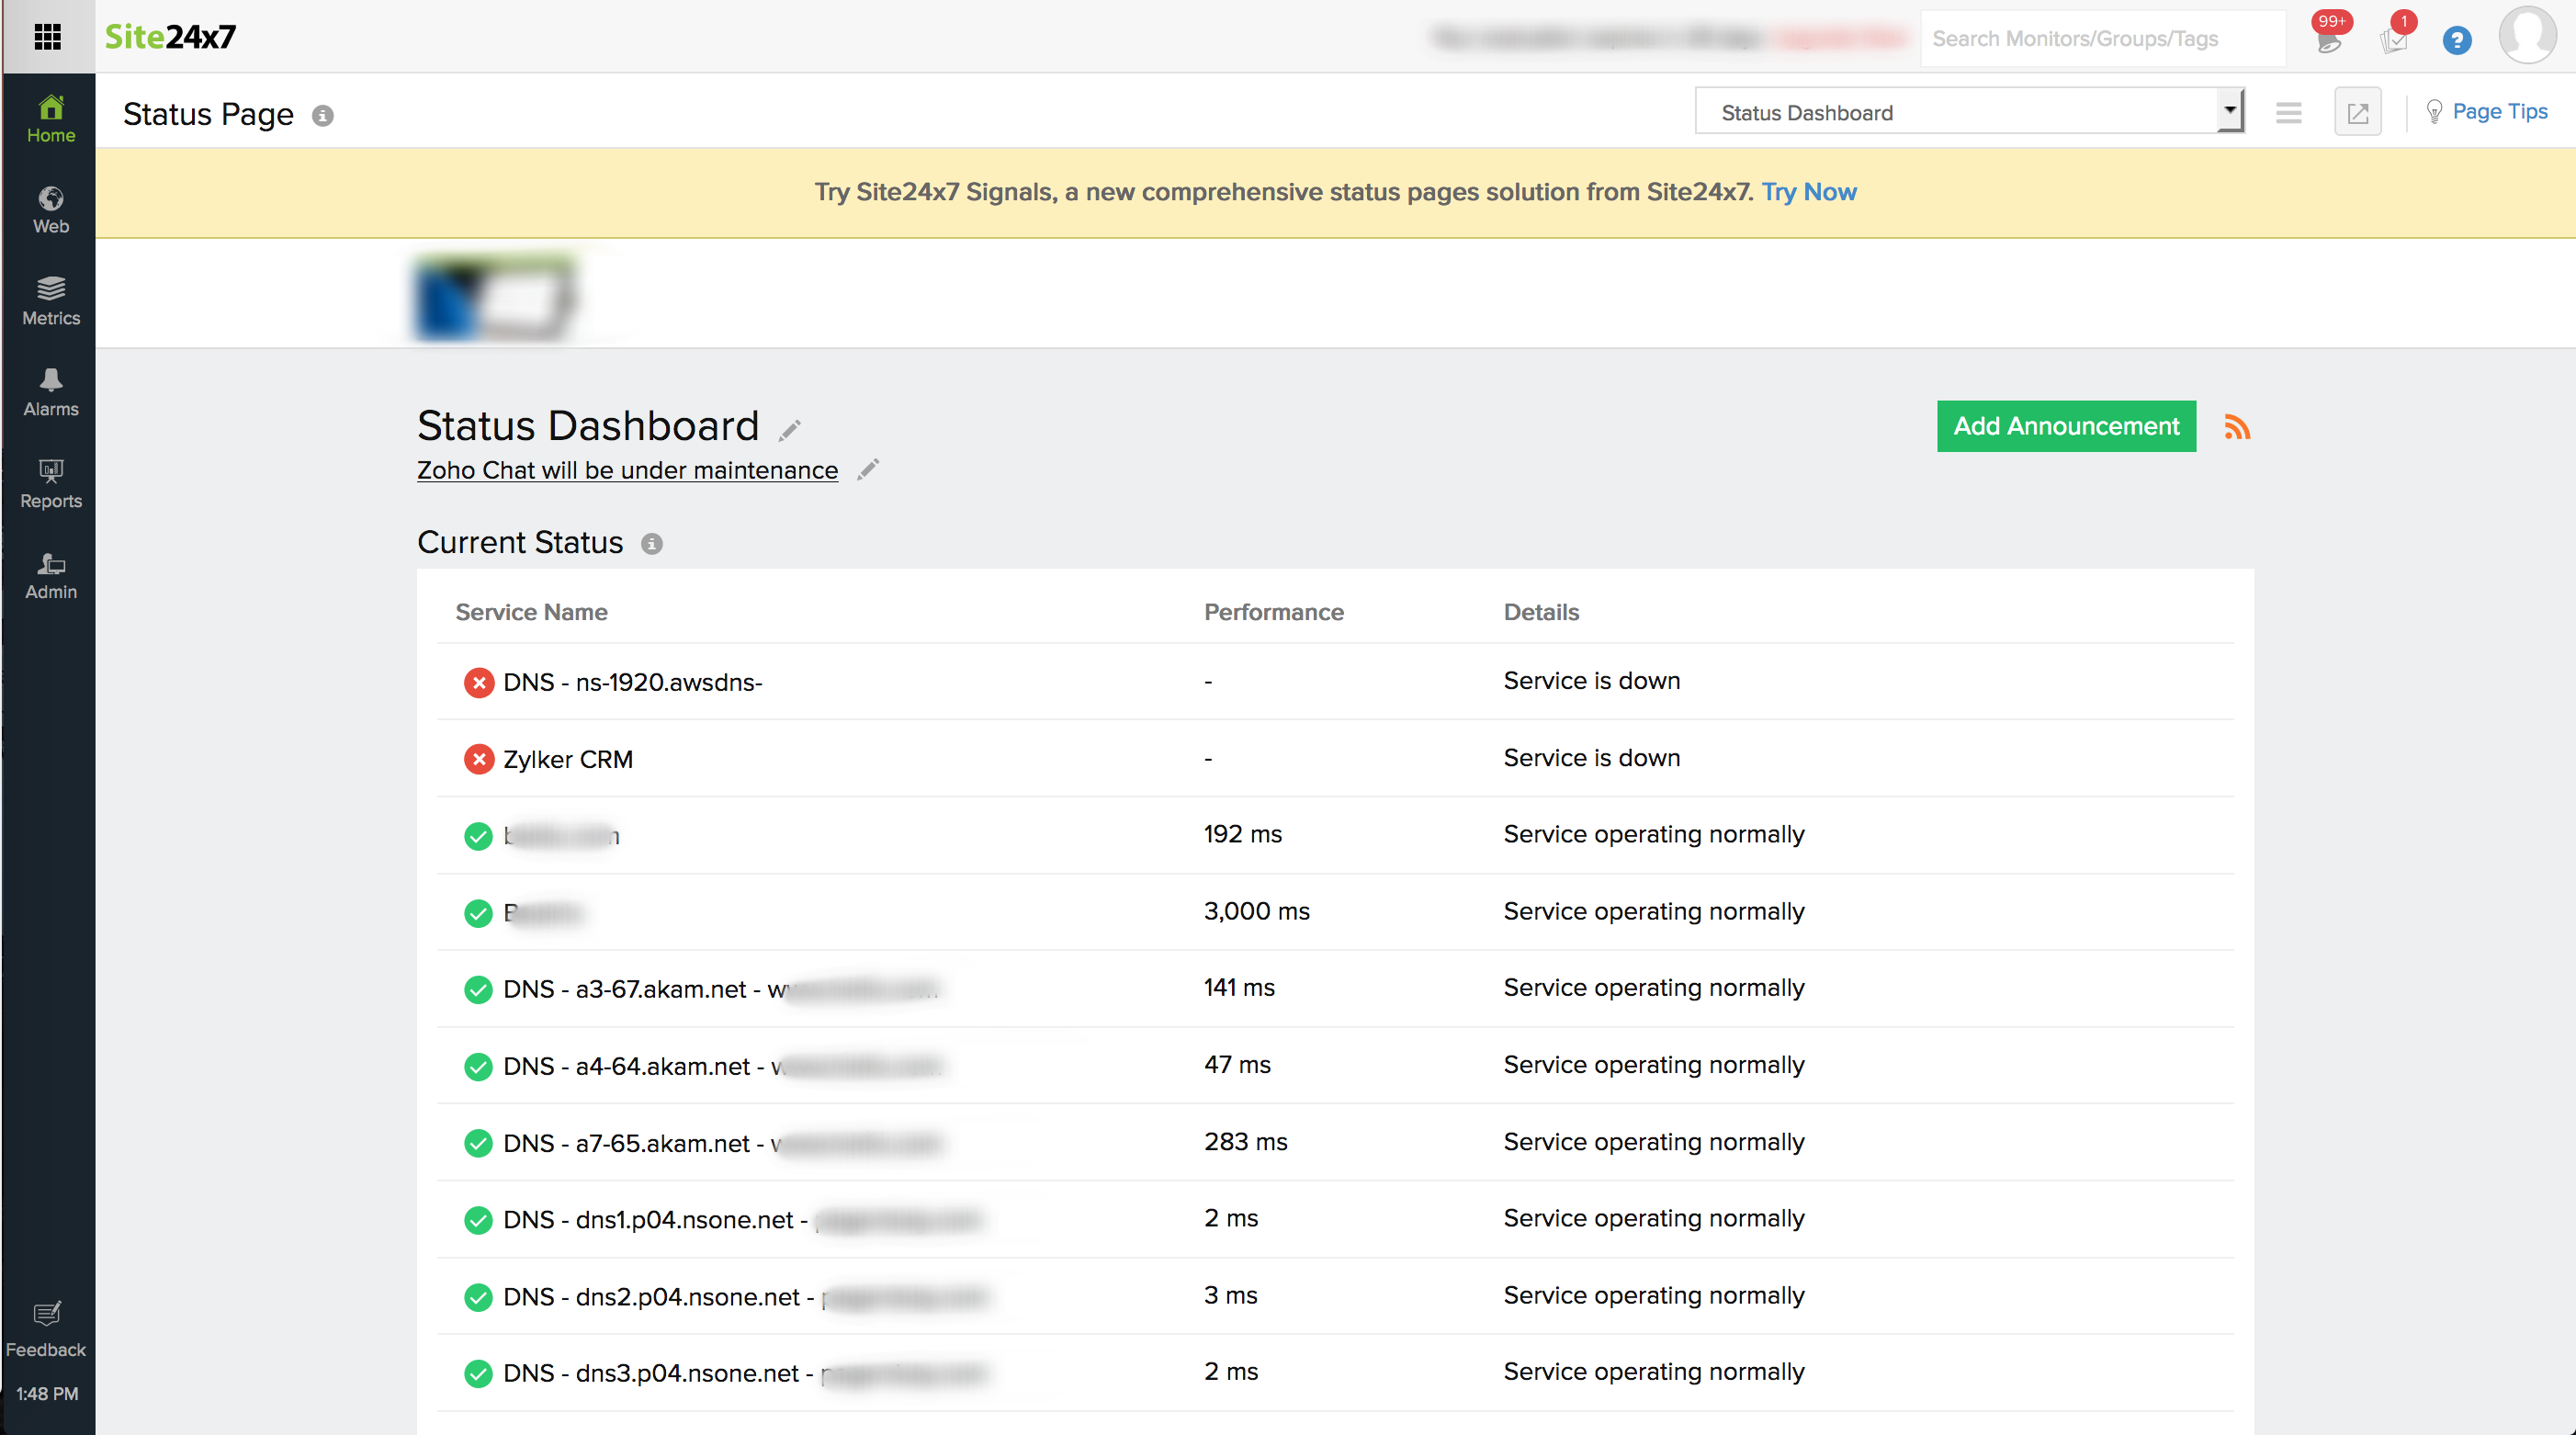Image resolution: width=2576 pixels, height=1435 pixels.
Task: Click the Details column header
Action: click(x=1541, y=612)
